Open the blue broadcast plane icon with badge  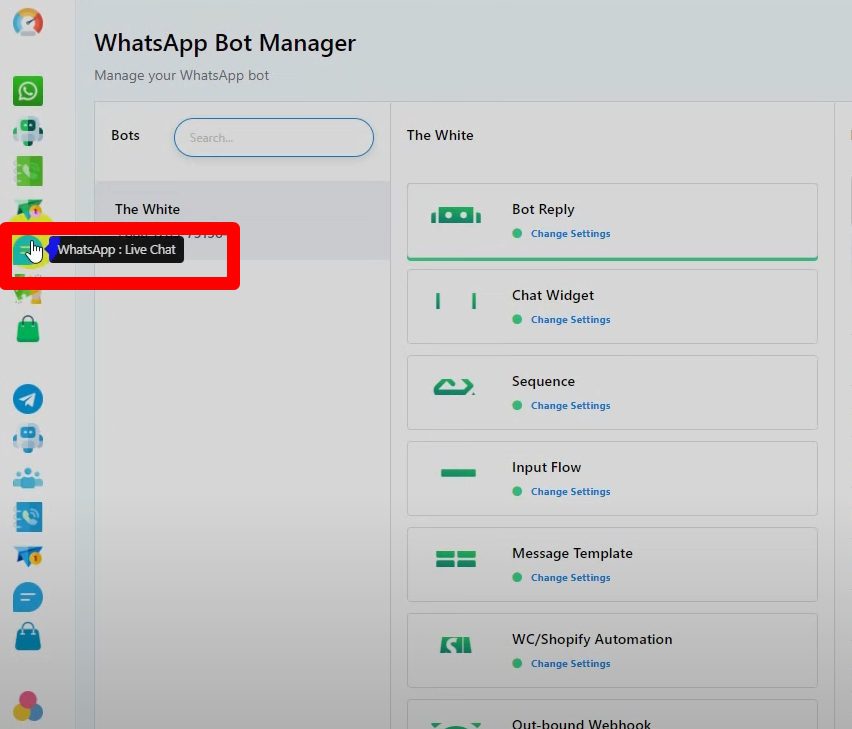click(x=28, y=556)
